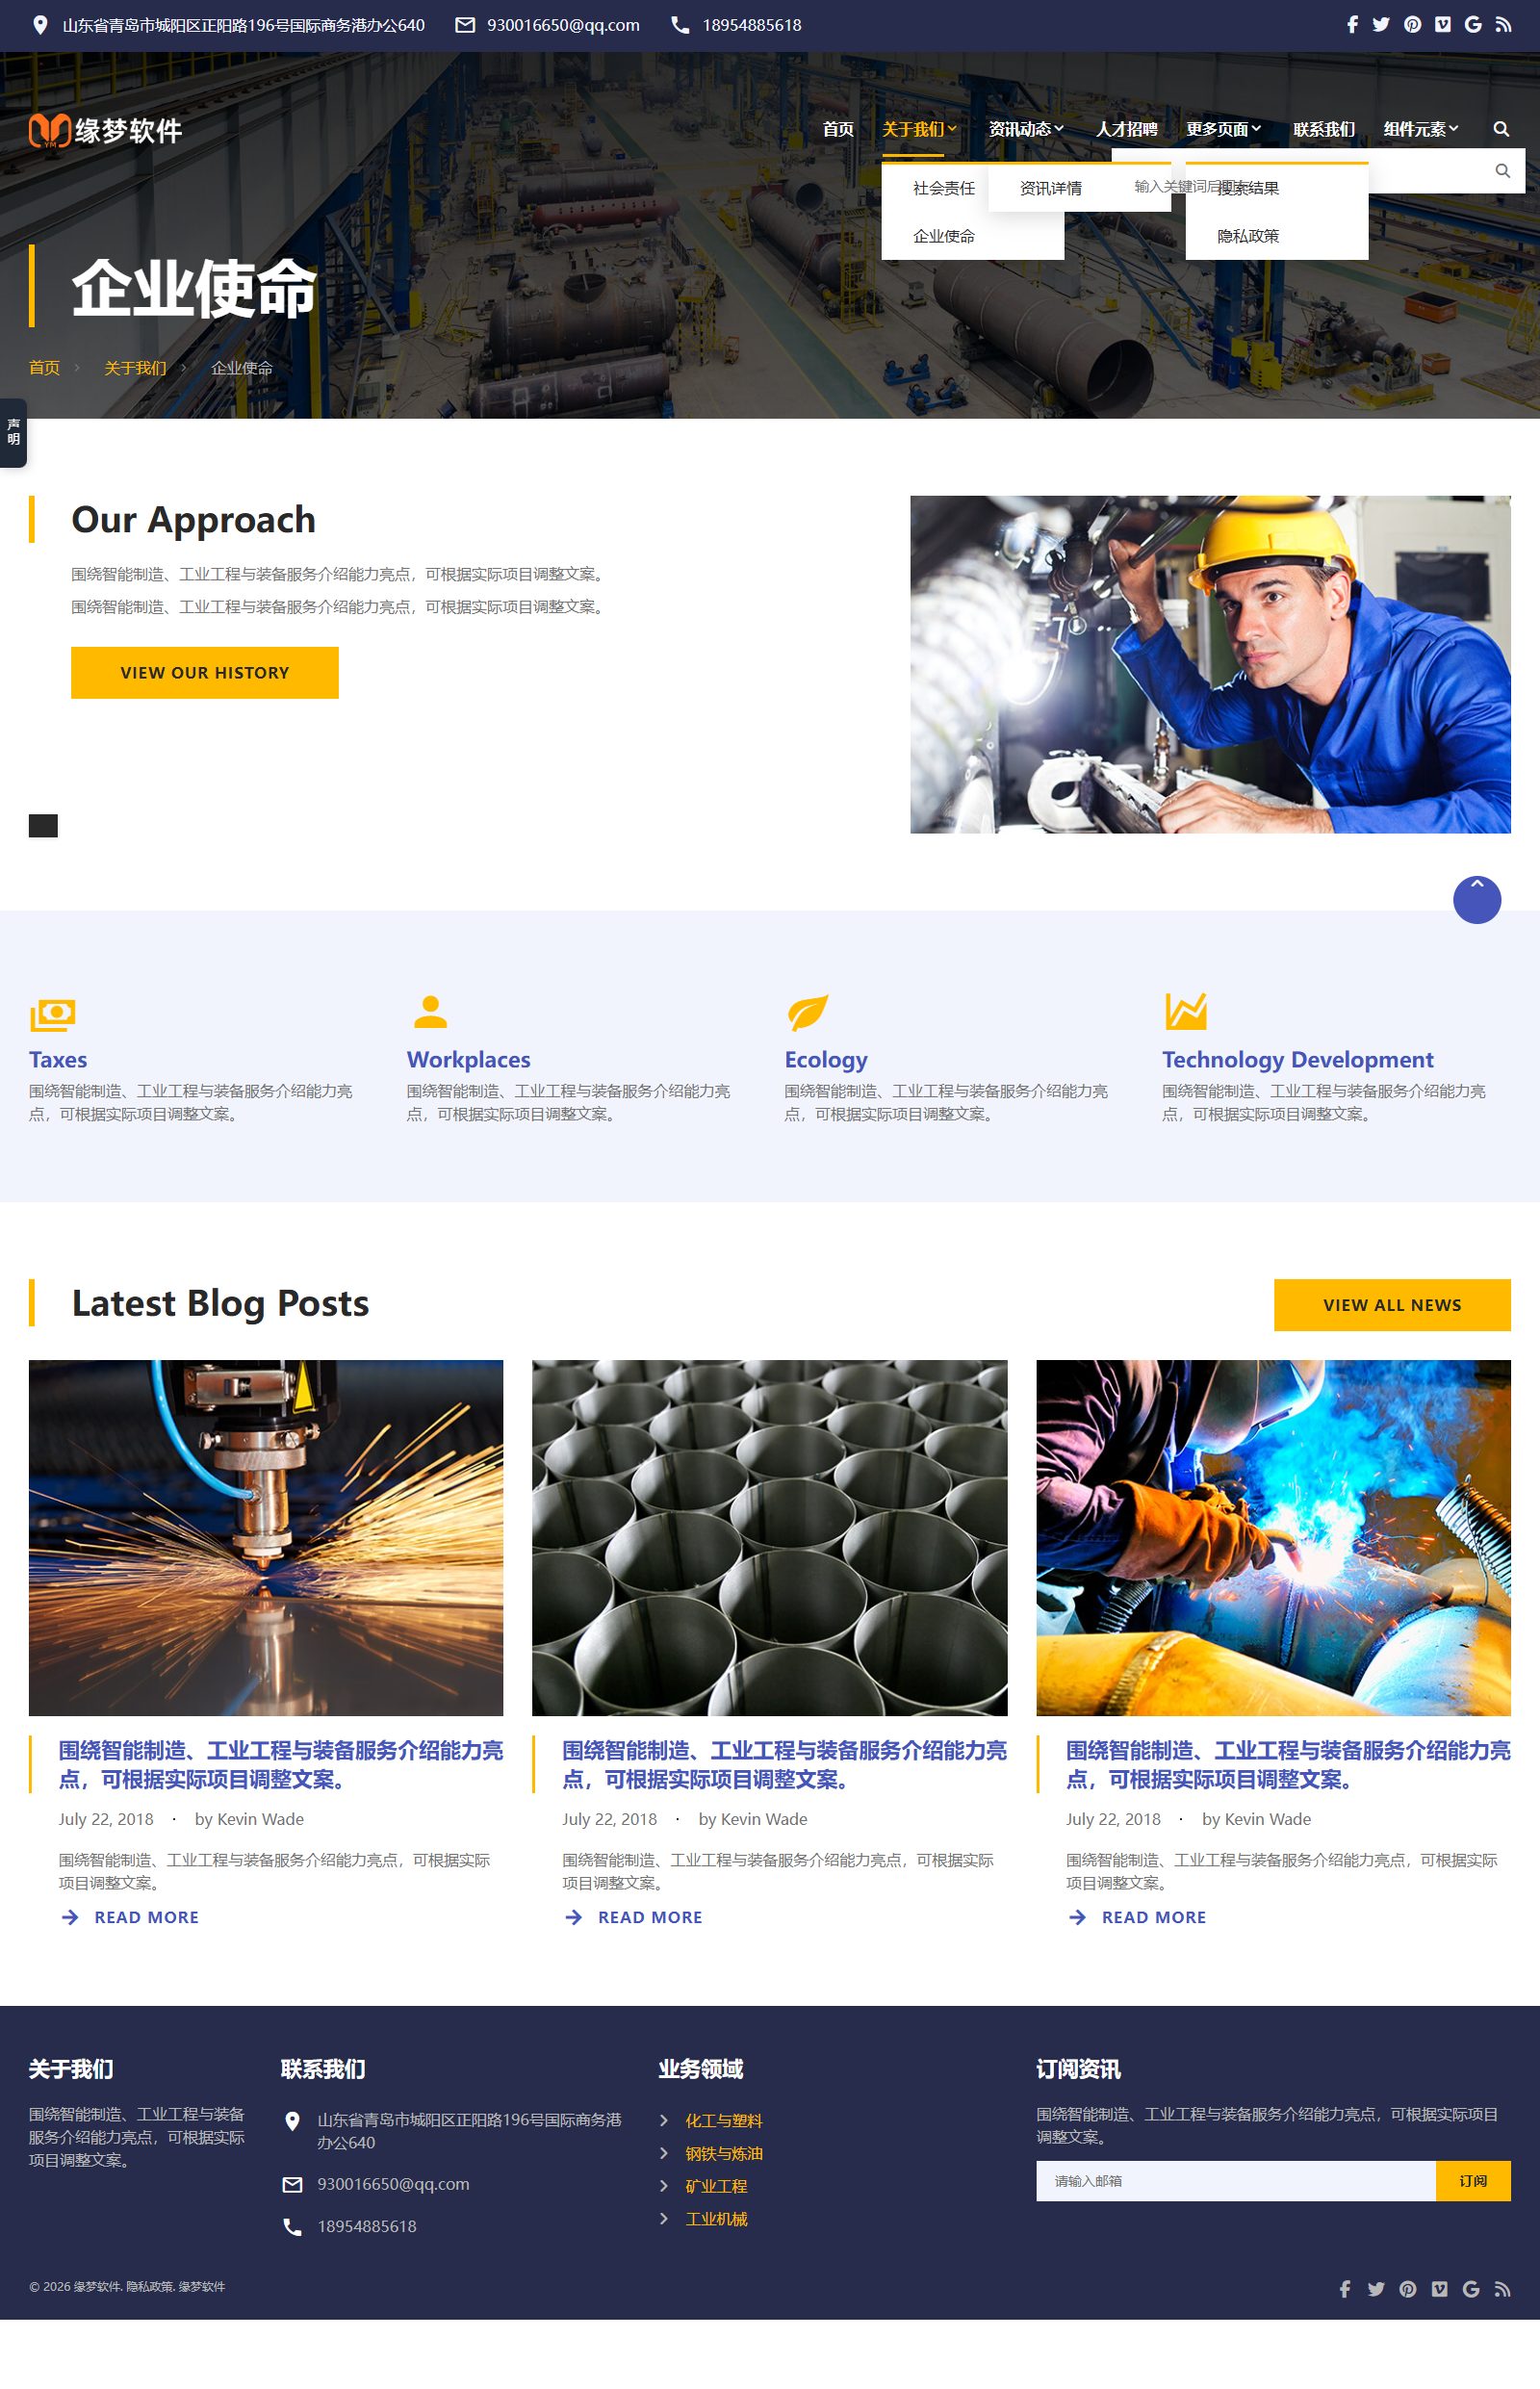
Task: Click the VIEW OUR HISTORY button
Action: [x=205, y=673]
